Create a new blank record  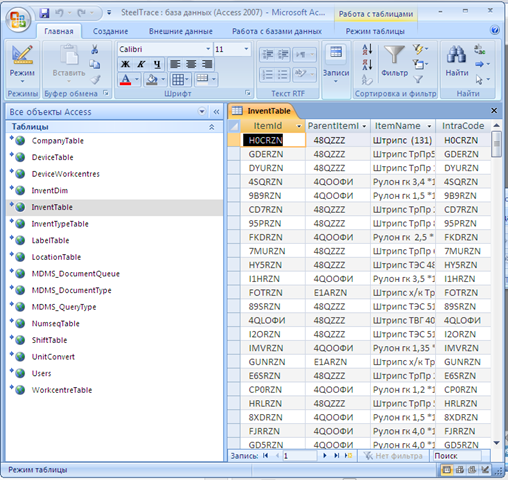(348, 455)
